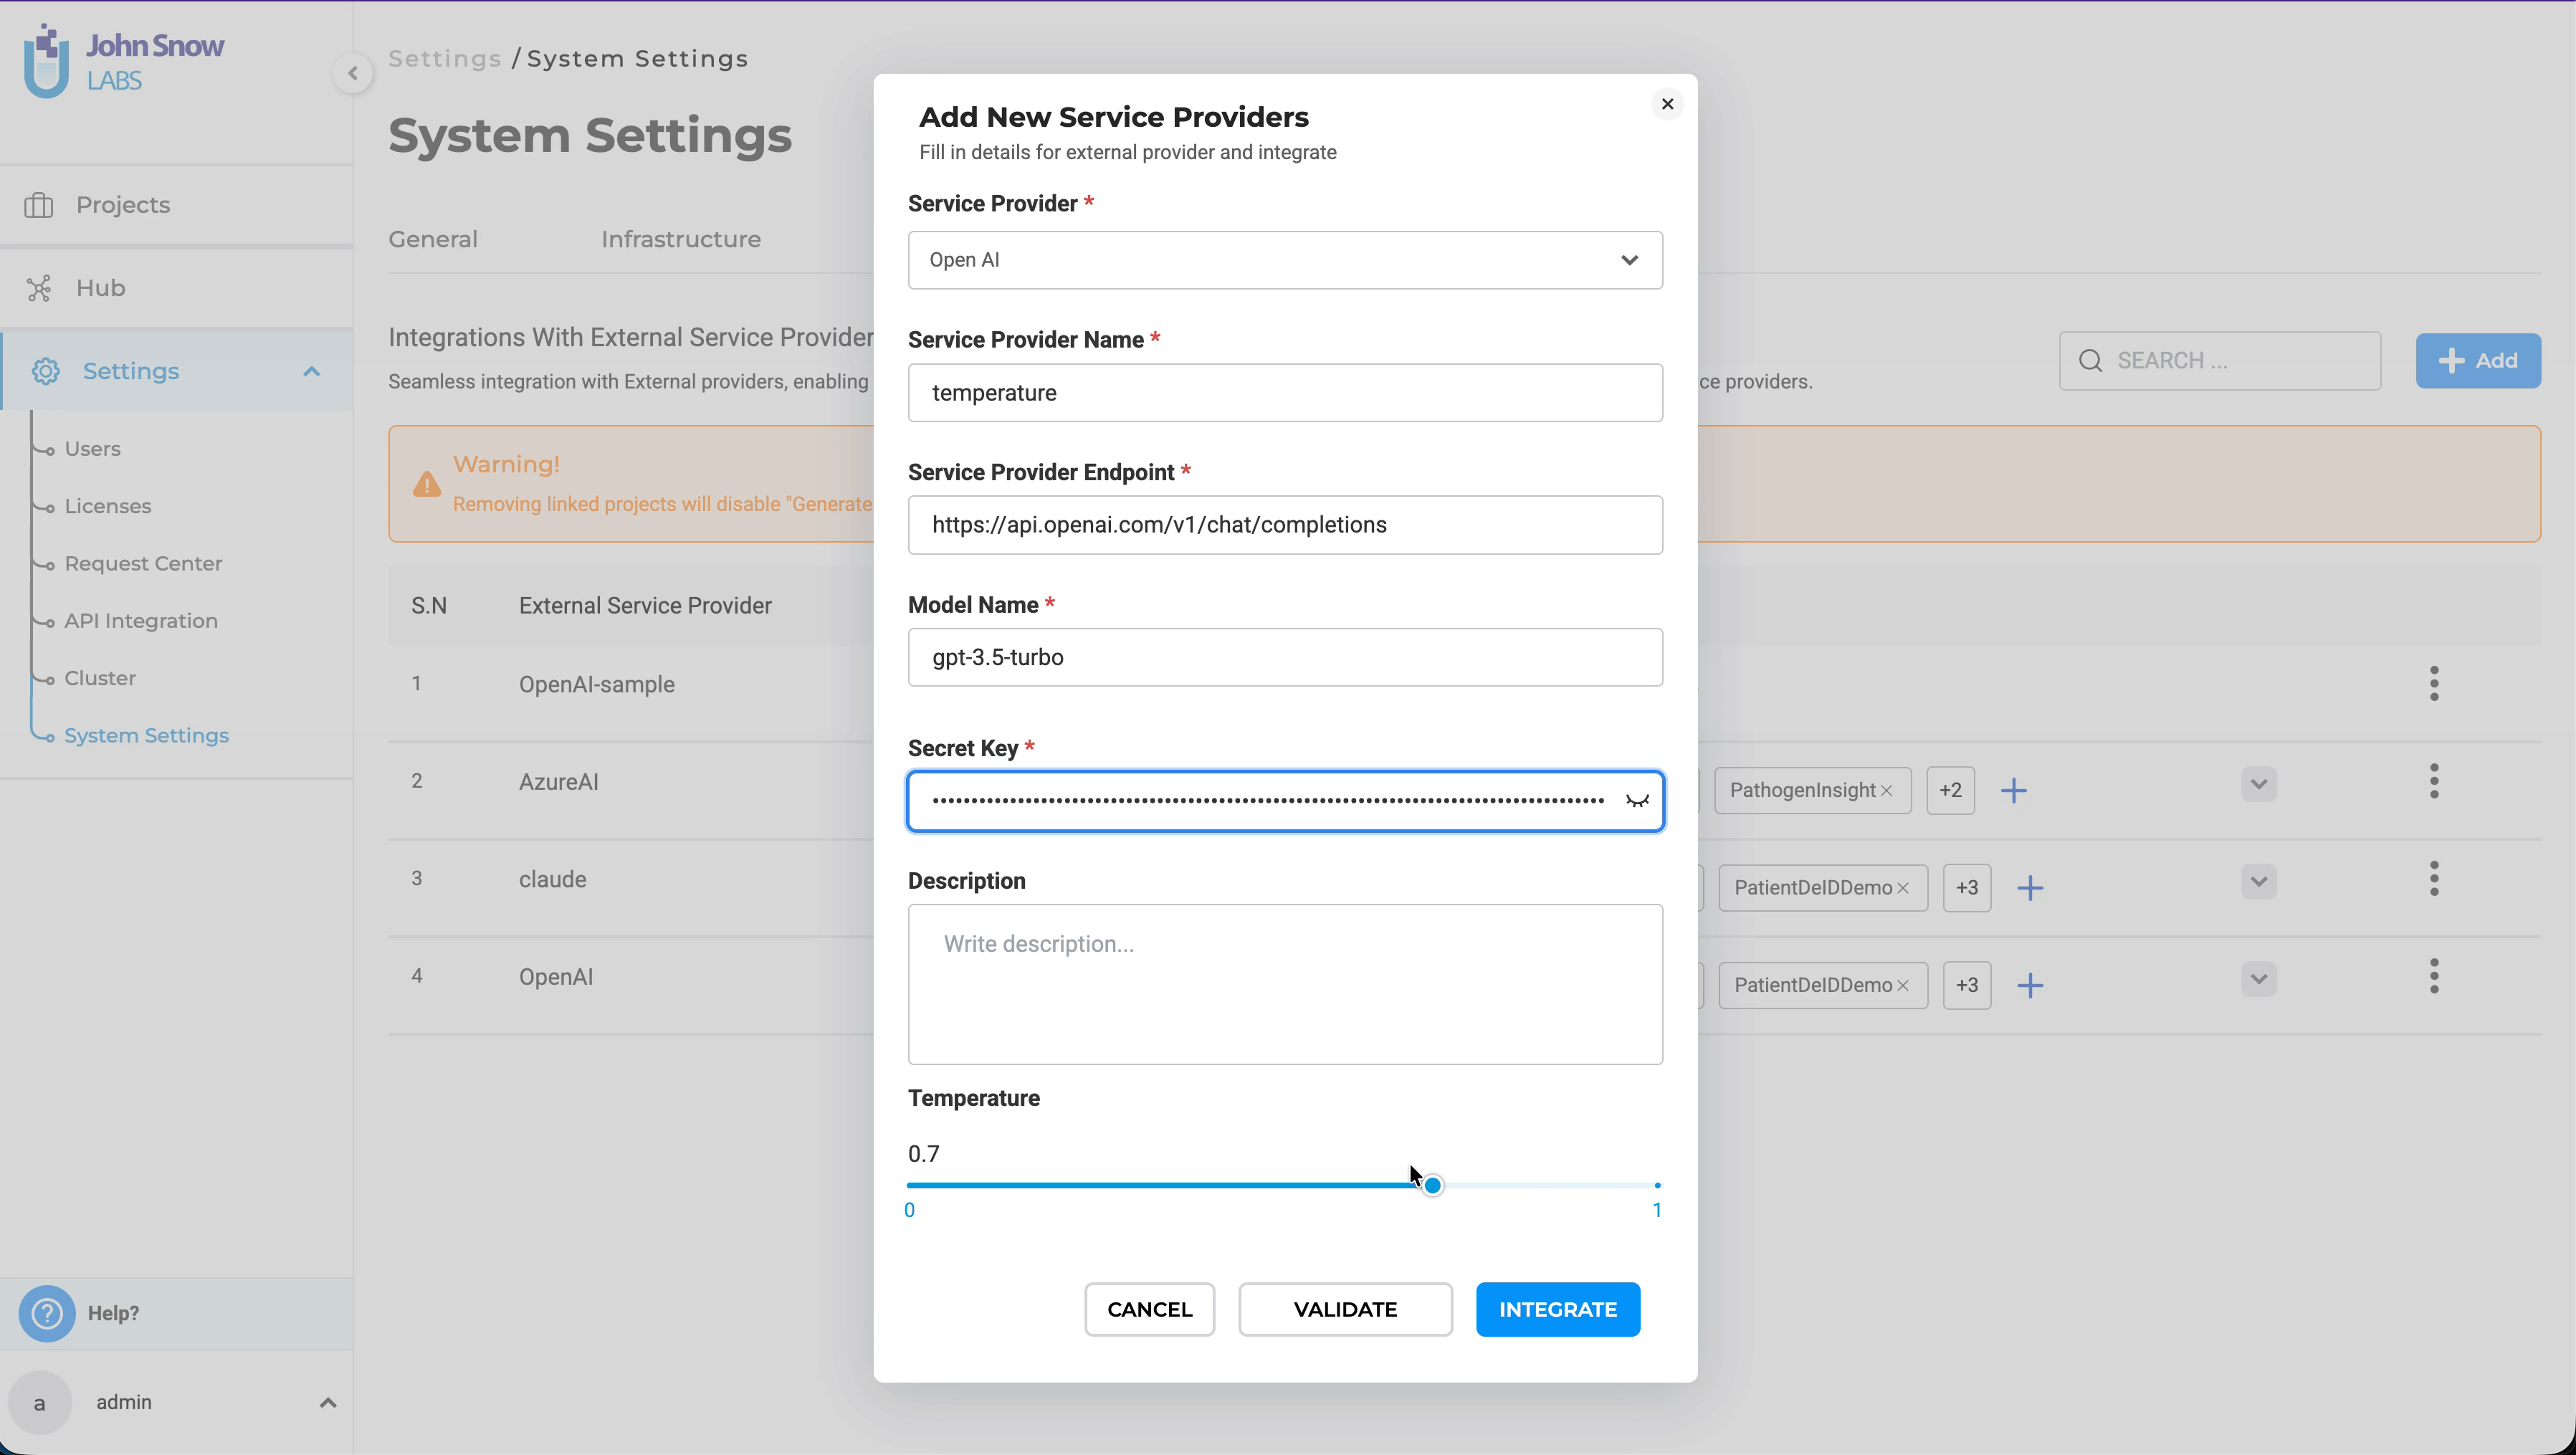2576x1455 pixels.
Task: Remove PathogenInsight tag with its x icon
Action: 1886,791
